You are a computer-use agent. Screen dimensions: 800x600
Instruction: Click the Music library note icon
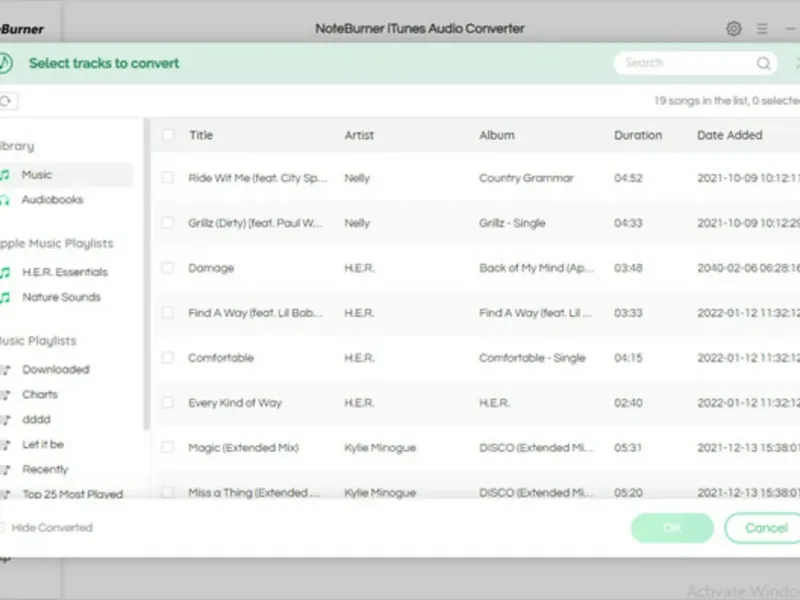coord(5,175)
